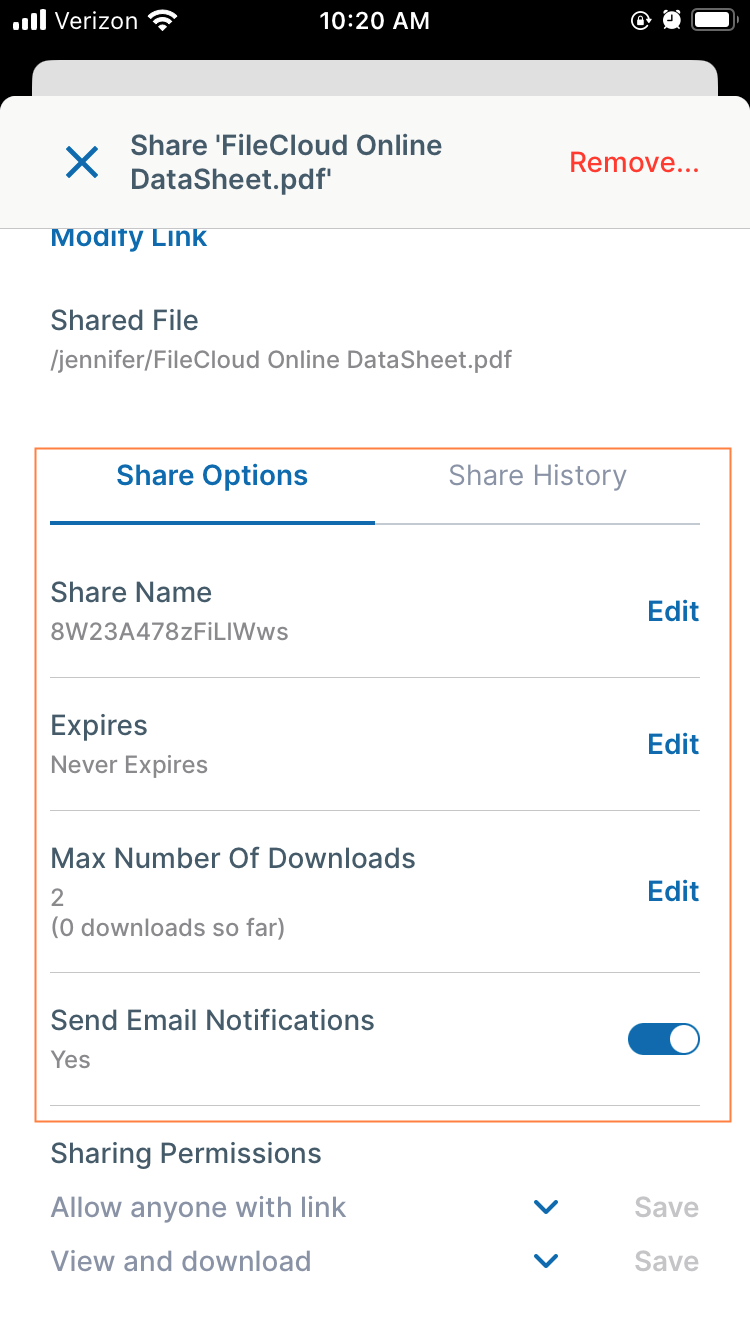Disable Send Email Notifications switch
Screen dimensions: 750x1334
(x=663, y=1040)
